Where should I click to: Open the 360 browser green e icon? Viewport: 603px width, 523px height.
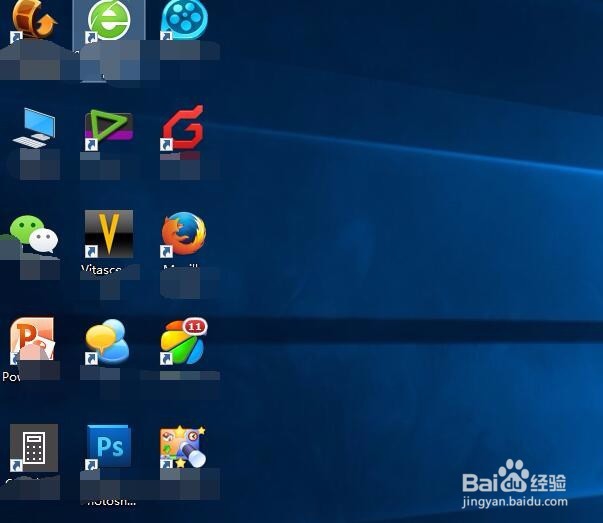(109, 20)
